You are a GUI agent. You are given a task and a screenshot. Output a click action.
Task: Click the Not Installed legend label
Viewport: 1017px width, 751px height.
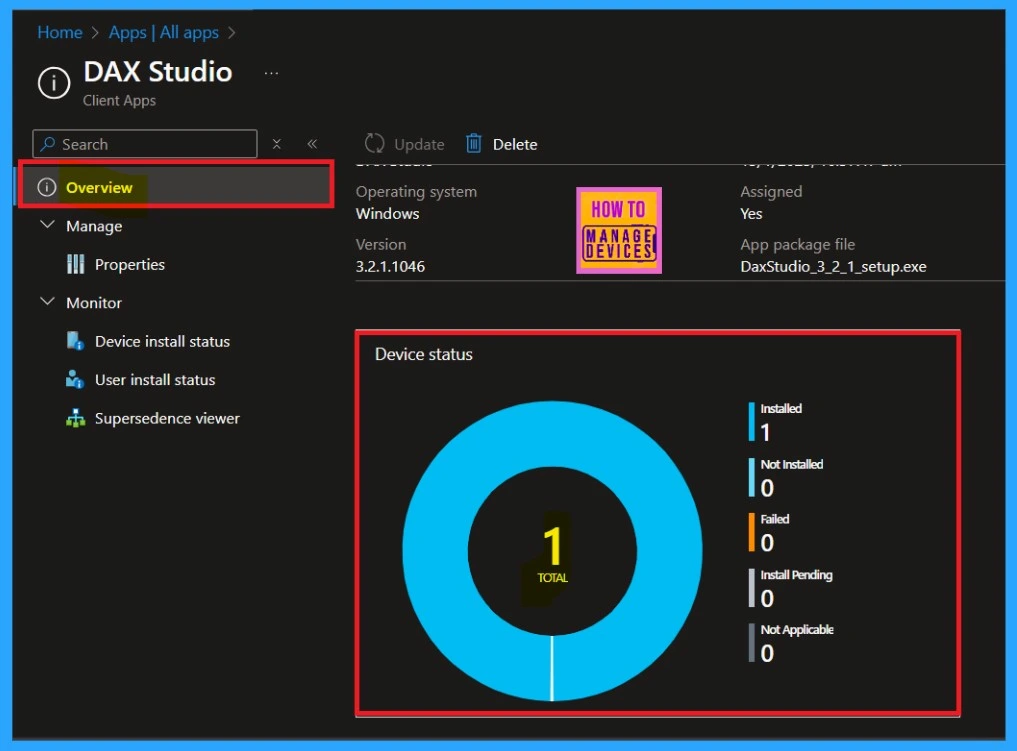(x=792, y=464)
